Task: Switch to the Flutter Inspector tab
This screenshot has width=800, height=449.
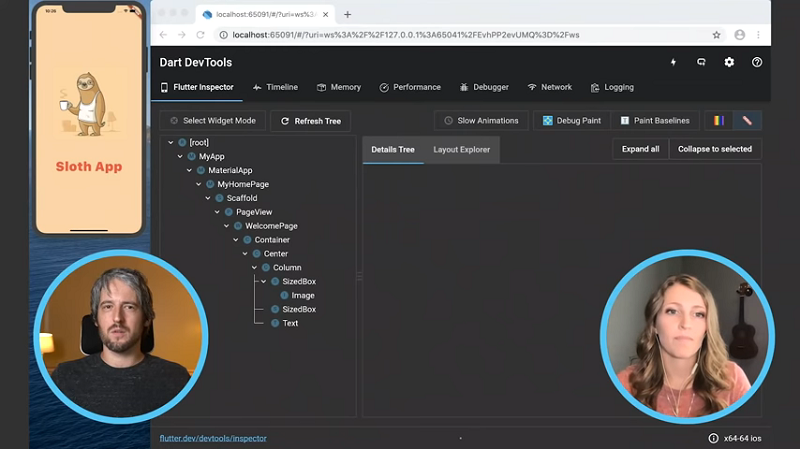Action: pos(197,87)
